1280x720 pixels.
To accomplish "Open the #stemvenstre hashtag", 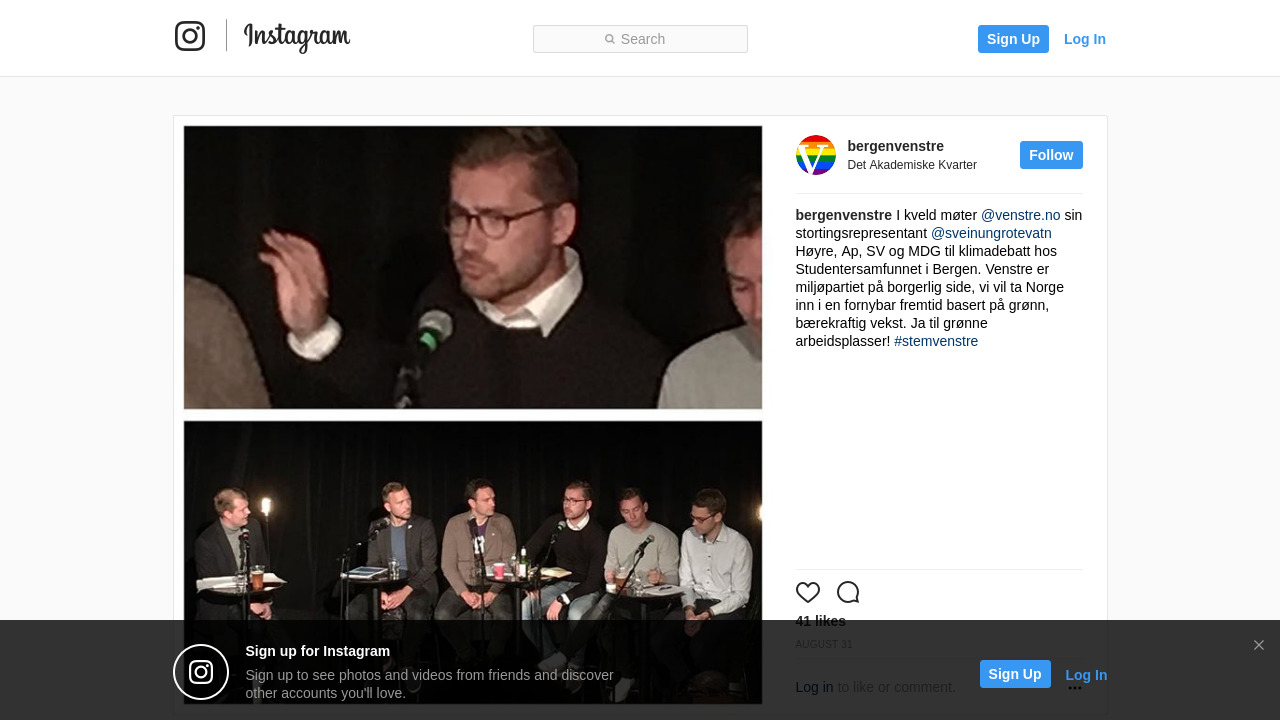I will (x=936, y=341).
